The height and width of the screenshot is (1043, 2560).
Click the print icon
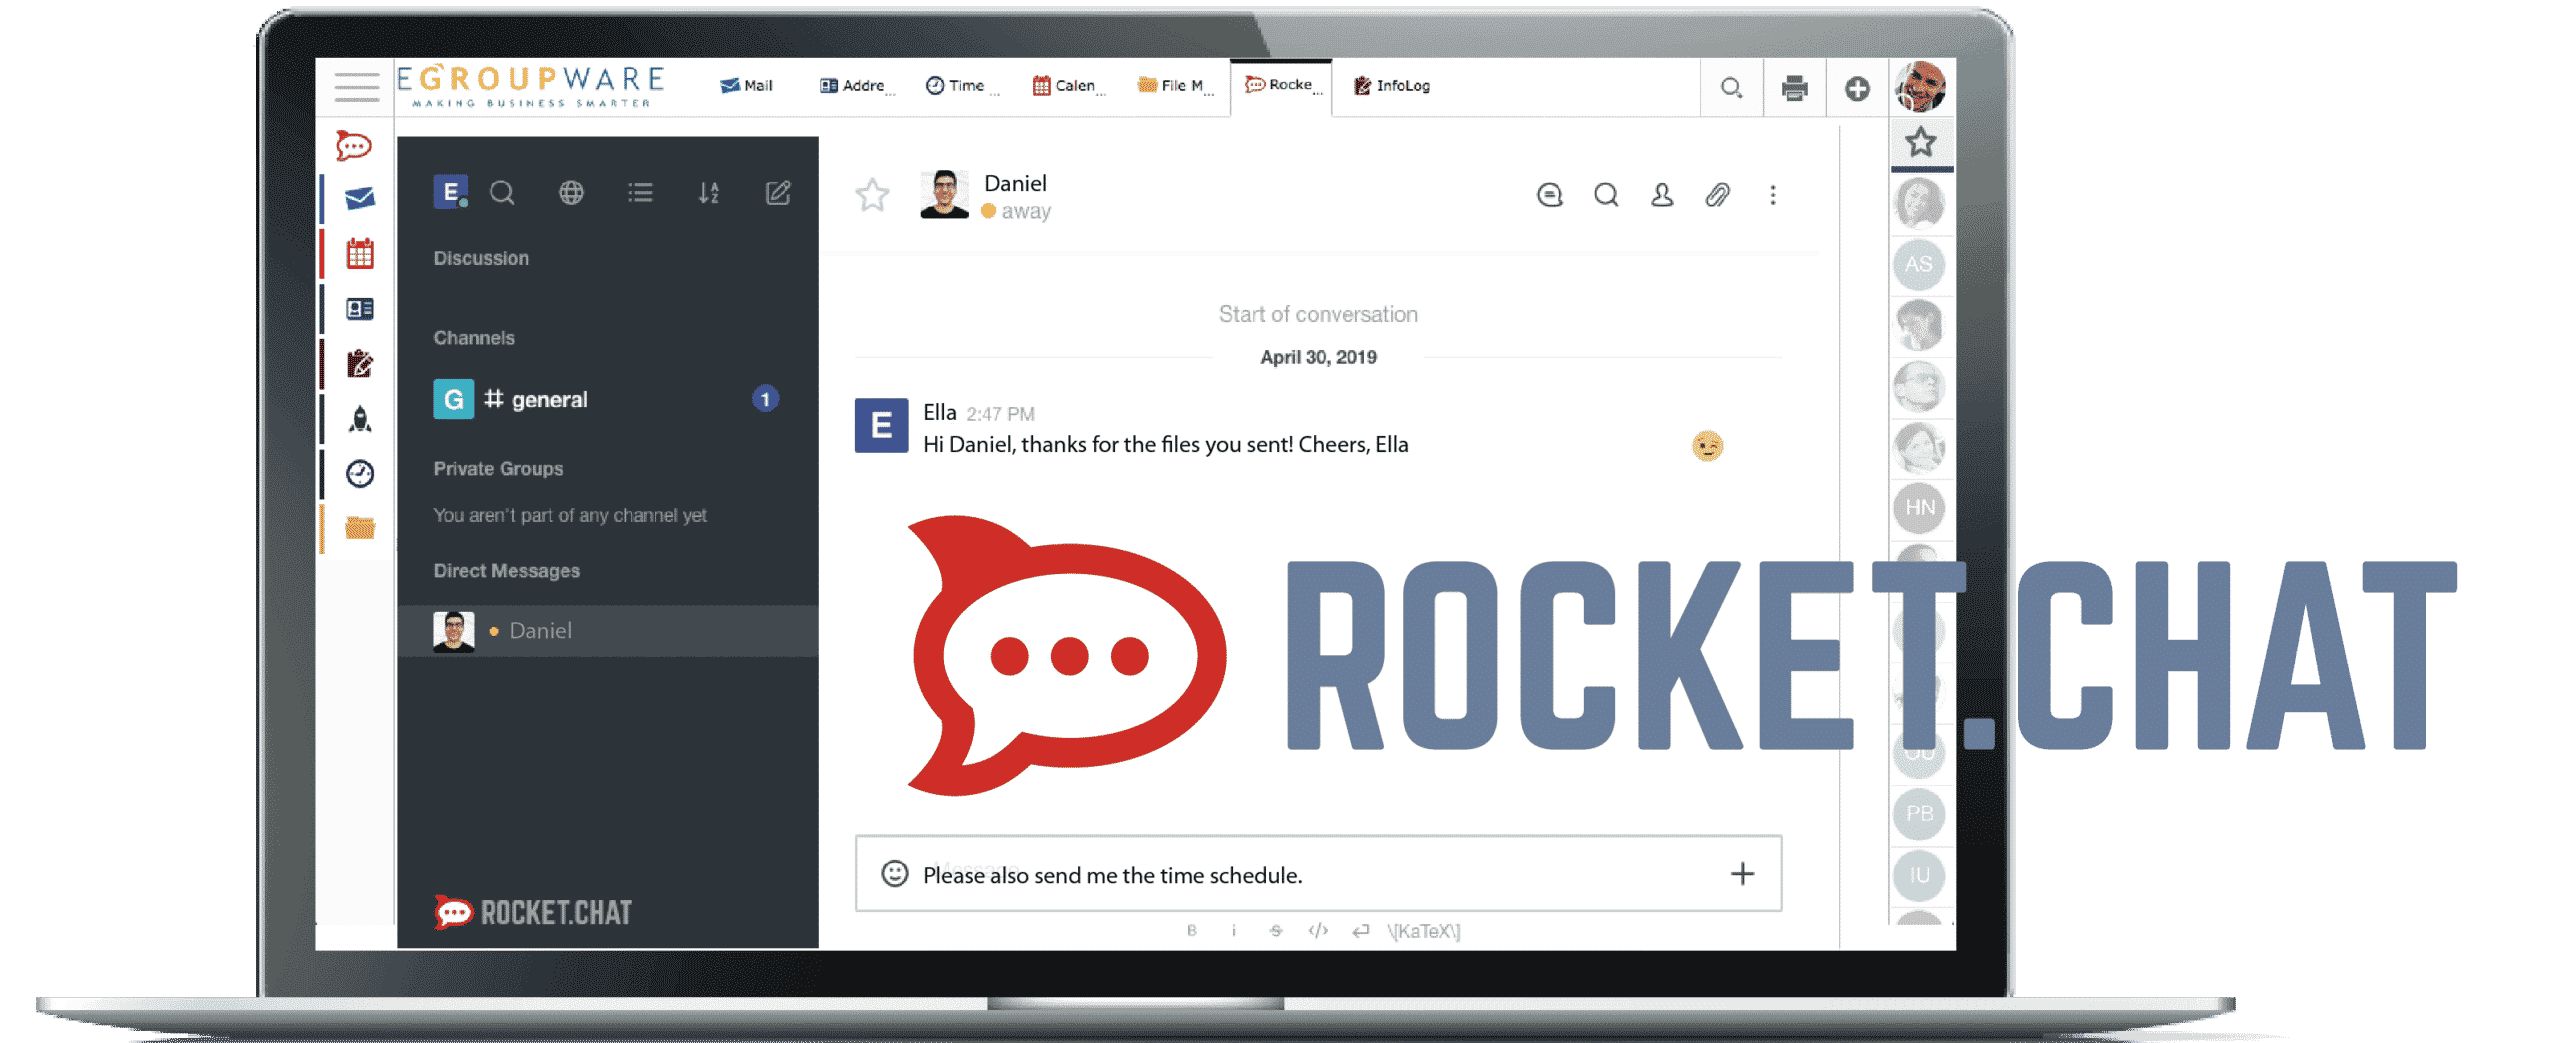[1795, 88]
